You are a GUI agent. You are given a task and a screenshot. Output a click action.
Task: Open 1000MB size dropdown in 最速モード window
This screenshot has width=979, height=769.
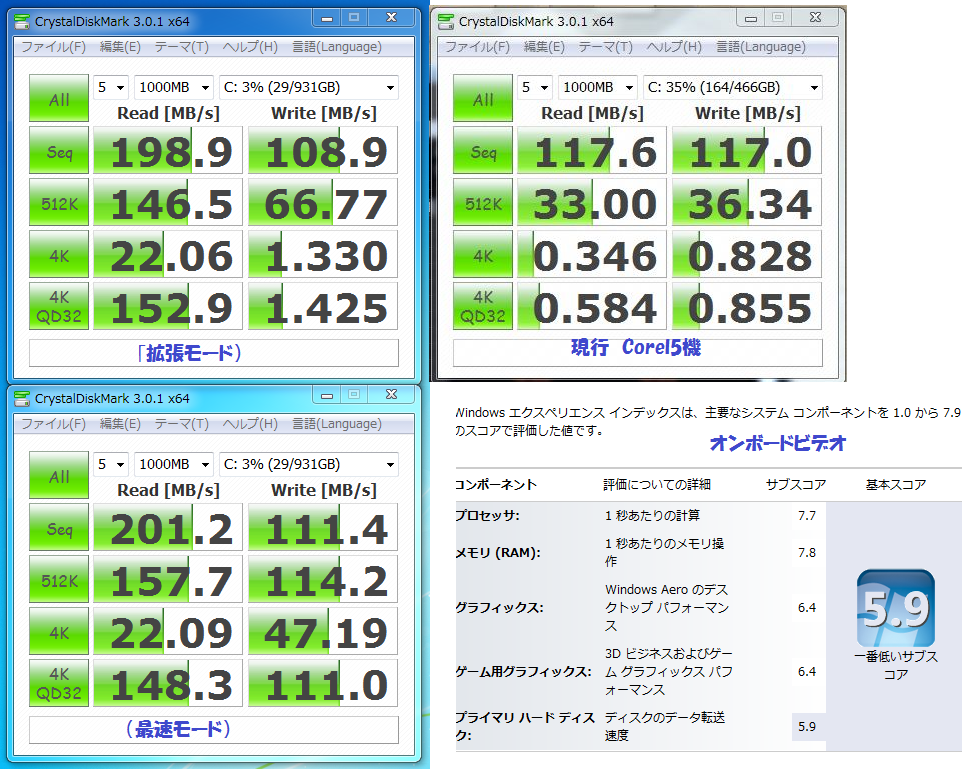(174, 464)
